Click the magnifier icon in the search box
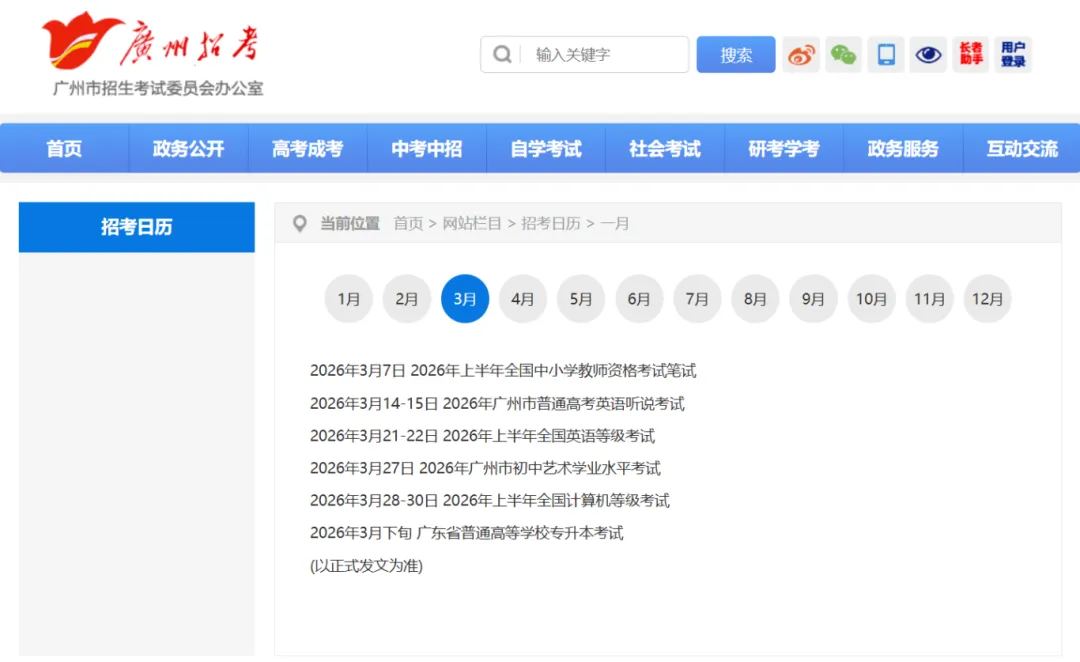The height and width of the screenshot is (662, 1080). [502, 54]
